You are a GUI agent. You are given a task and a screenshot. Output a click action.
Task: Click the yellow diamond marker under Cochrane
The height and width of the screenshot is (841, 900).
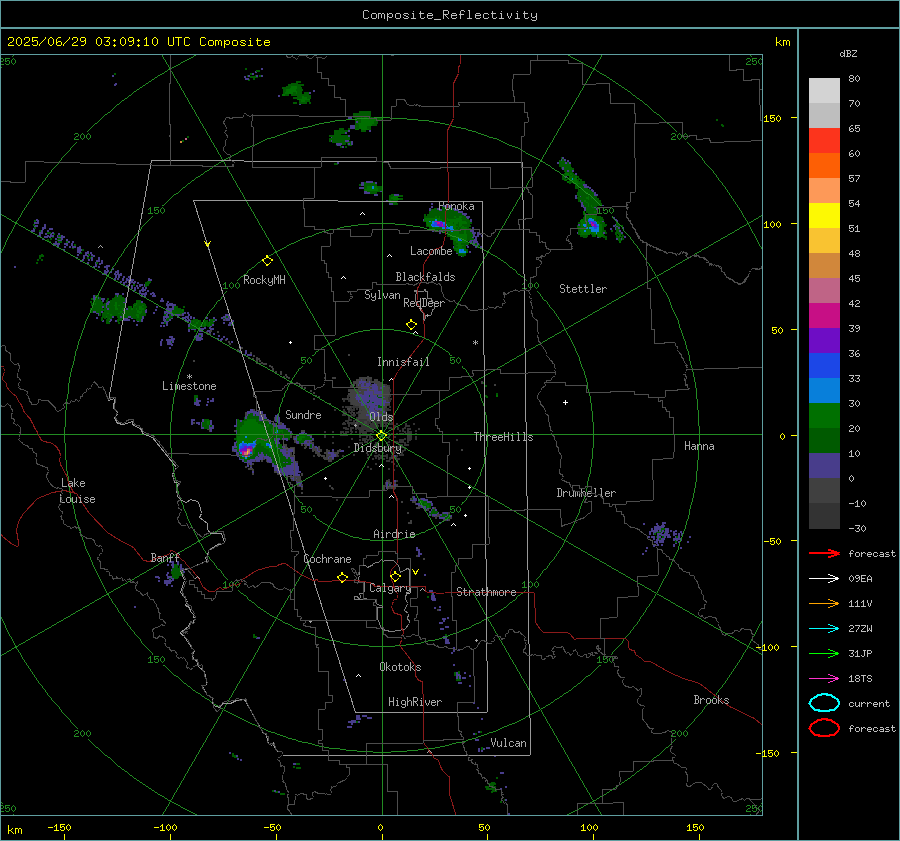(x=342, y=577)
